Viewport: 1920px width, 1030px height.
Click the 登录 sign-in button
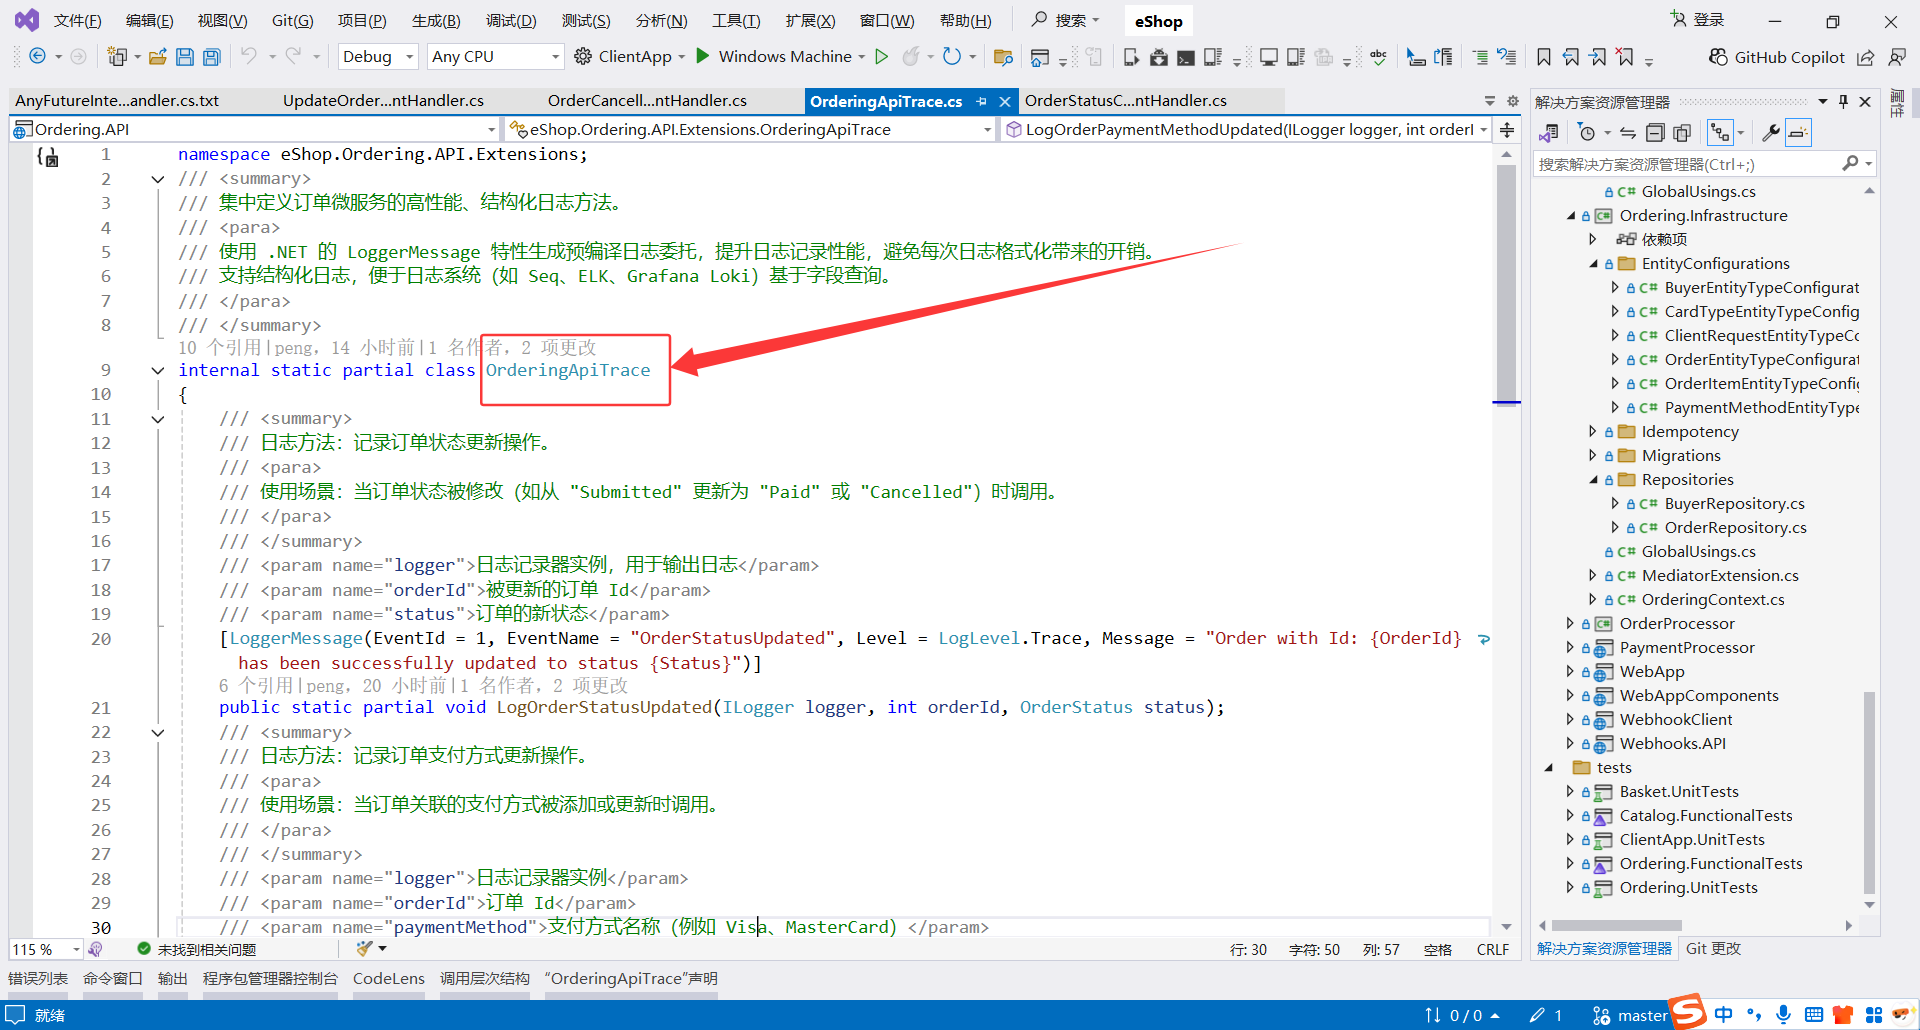pyautogui.click(x=1698, y=20)
